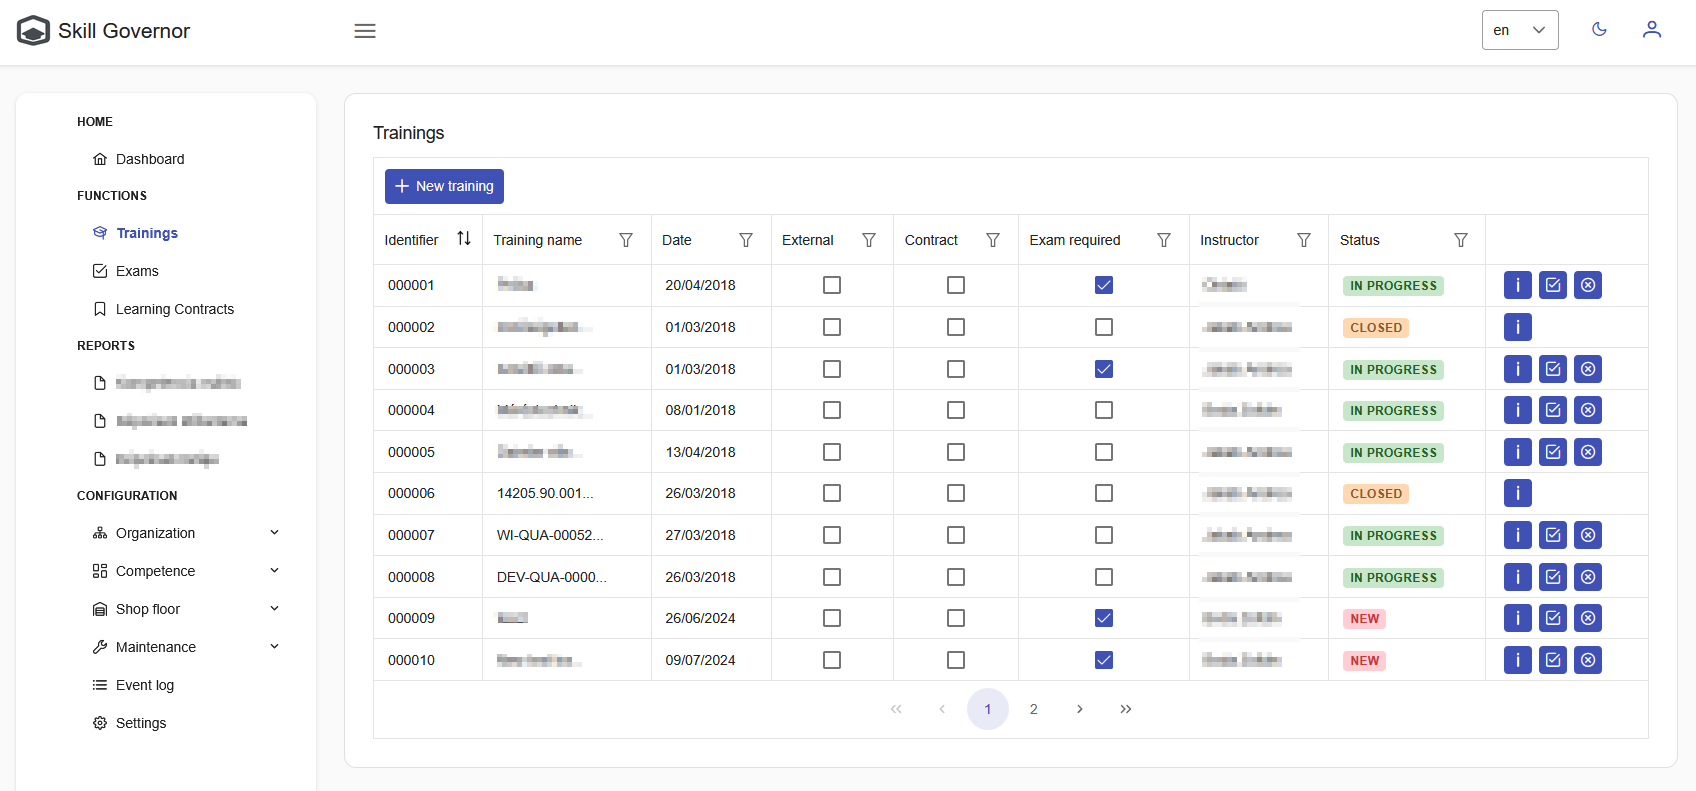This screenshot has width=1696, height=791.
Task: Go to page 2 of trainings
Action: coord(1033,709)
